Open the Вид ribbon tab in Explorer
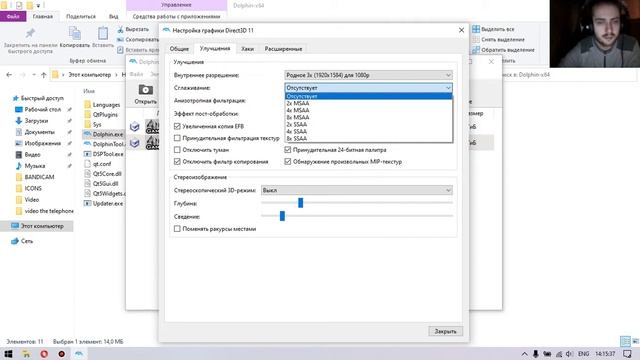640x360 pixels. [113, 16]
